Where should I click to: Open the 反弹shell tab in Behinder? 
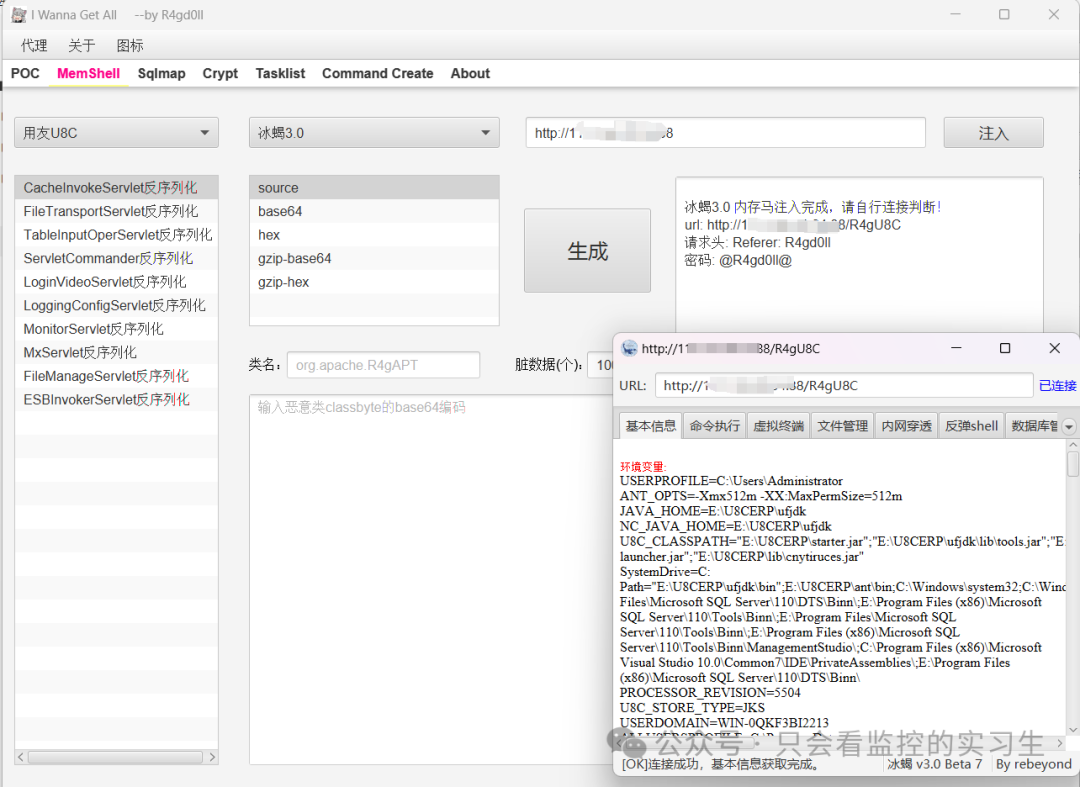click(971, 426)
